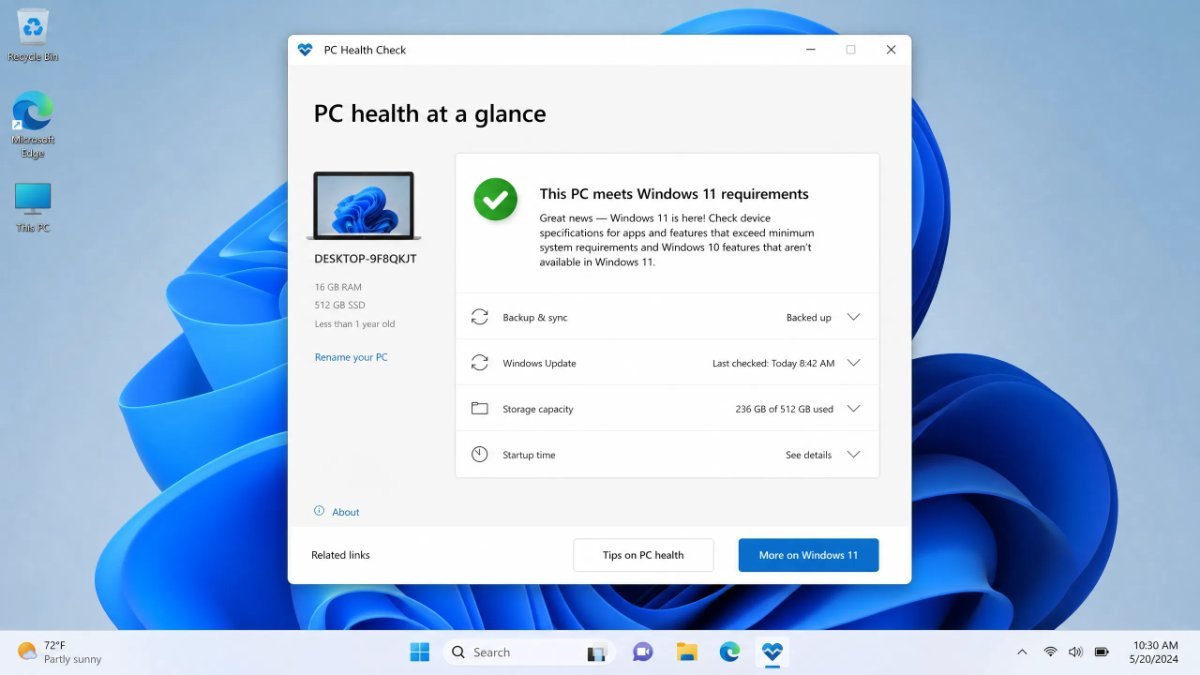Expand the Startup time chevron
Viewport: 1200px width, 675px height.
853,455
